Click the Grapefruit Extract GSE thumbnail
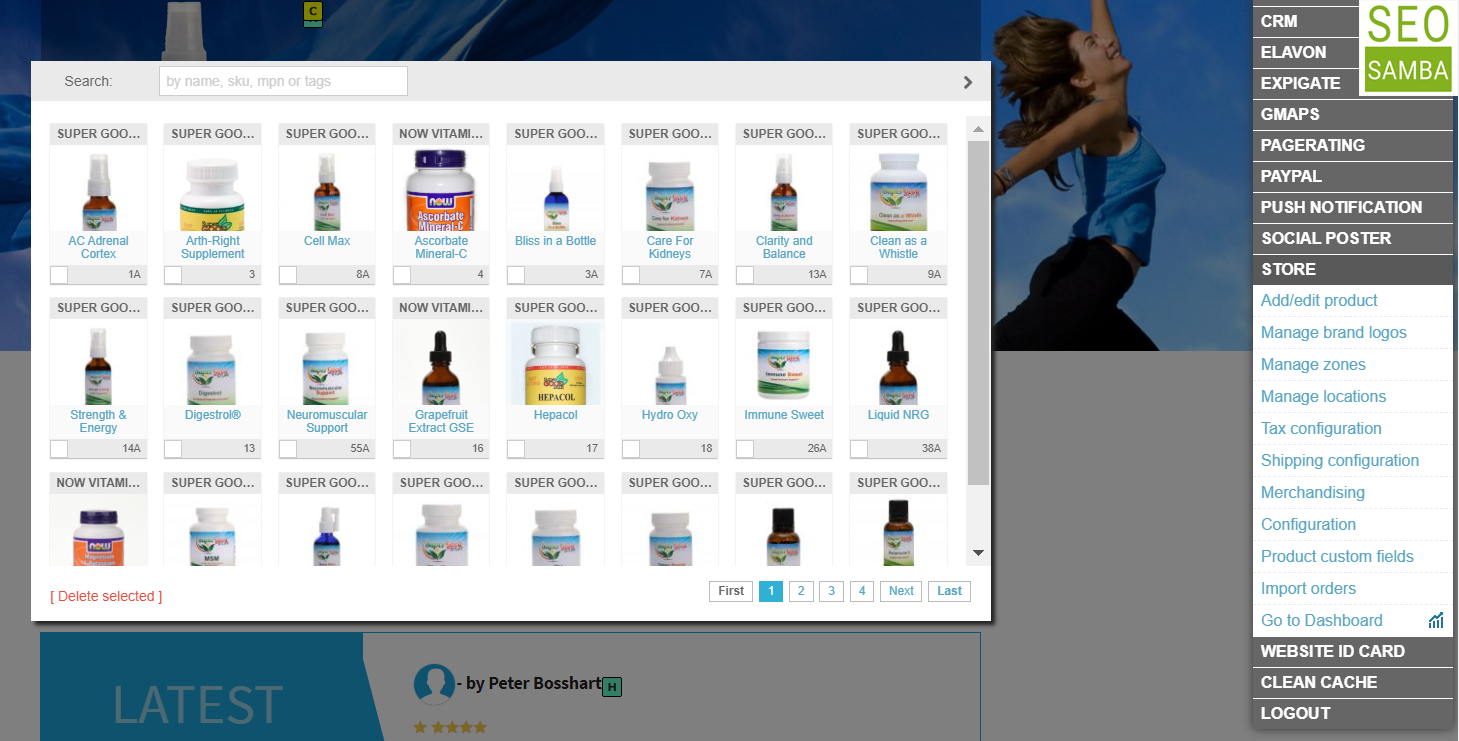1459x741 pixels. [441, 364]
